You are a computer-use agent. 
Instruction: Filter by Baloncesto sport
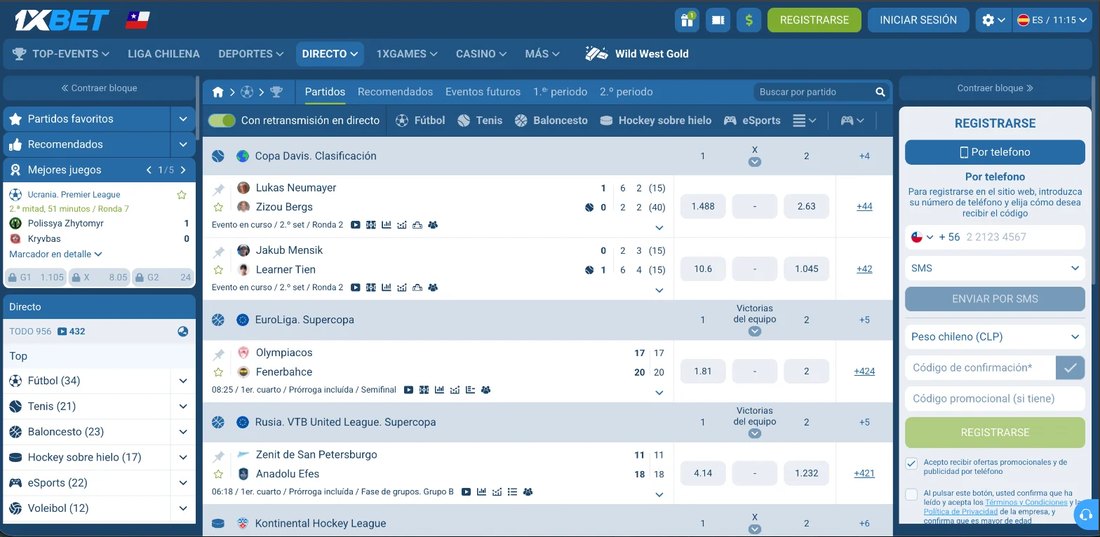pyautogui.click(x=551, y=120)
